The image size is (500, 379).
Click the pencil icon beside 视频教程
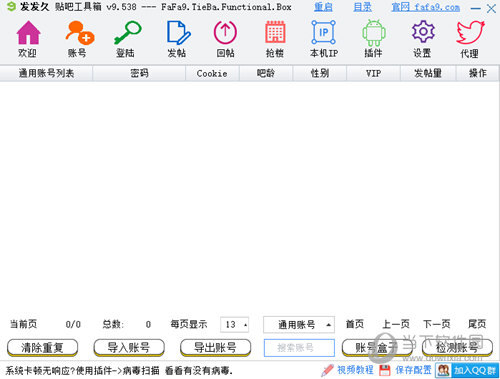[327, 370]
